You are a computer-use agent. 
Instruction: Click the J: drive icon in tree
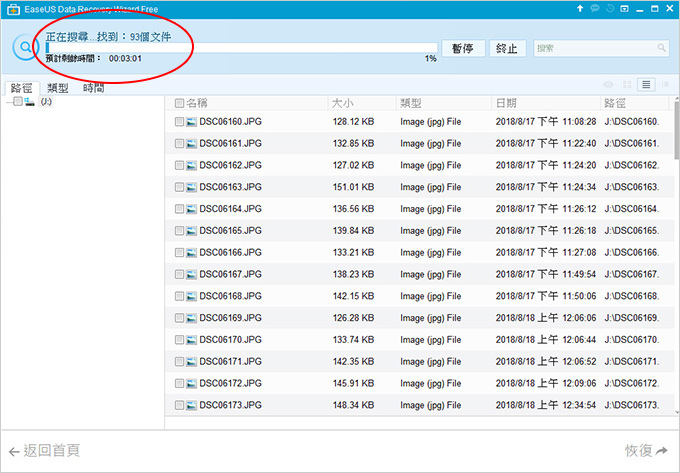click(x=29, y=102)
